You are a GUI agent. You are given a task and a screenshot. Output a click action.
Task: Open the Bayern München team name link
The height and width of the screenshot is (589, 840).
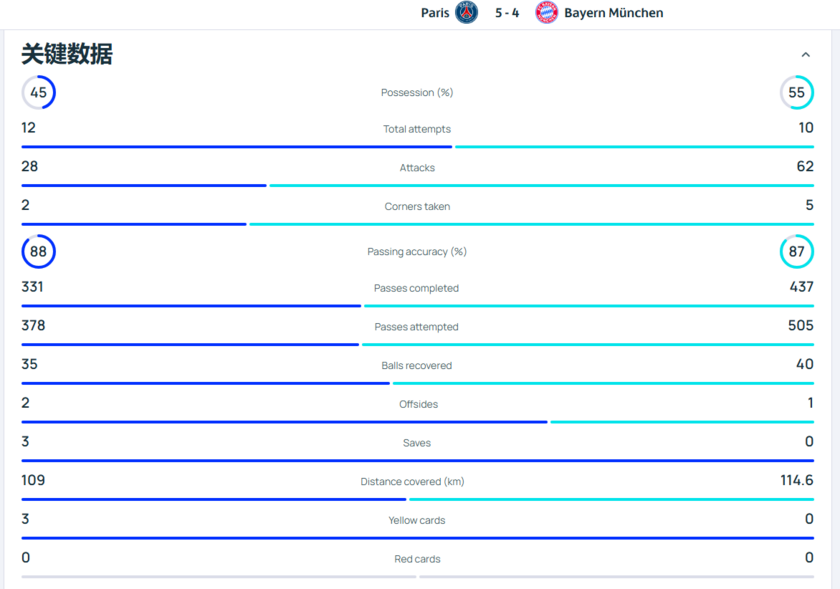point(613,13)
